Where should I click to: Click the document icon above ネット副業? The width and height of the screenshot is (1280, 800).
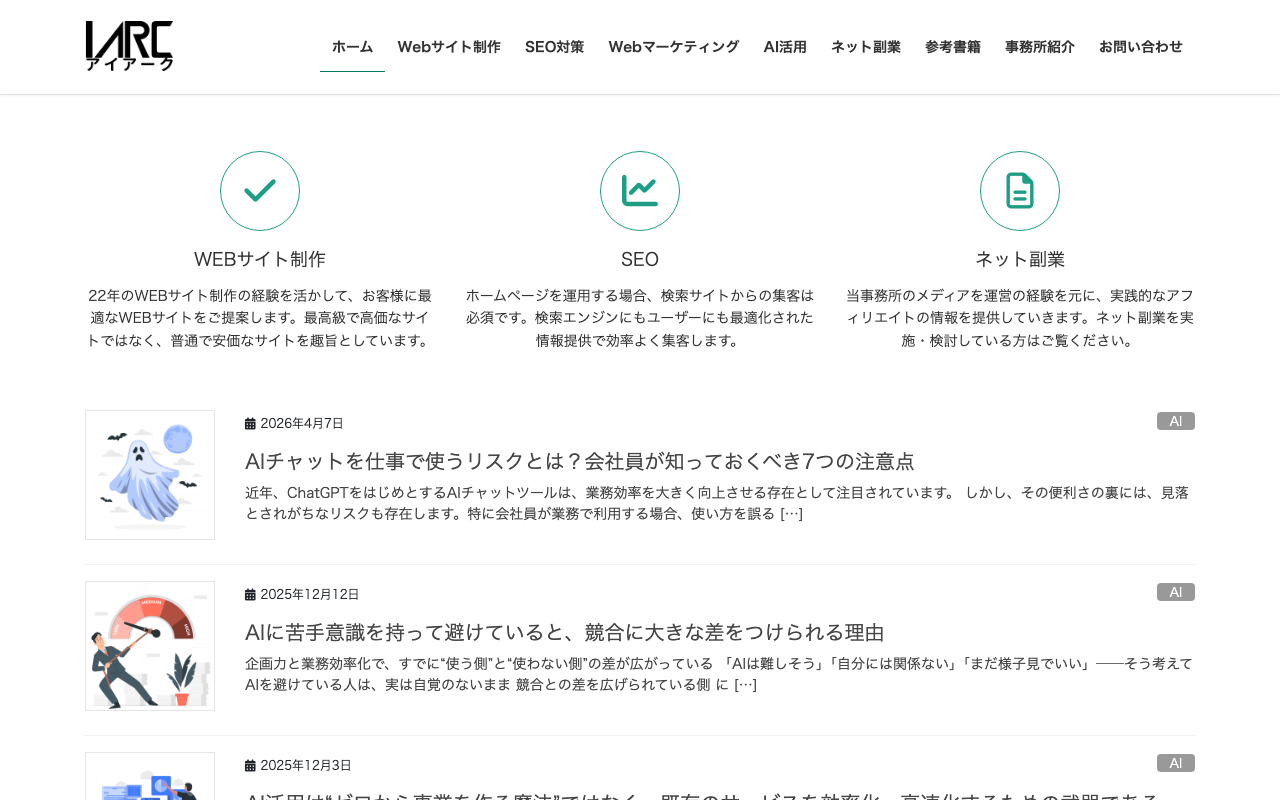pyautogui.click(x=1020, y=191)
